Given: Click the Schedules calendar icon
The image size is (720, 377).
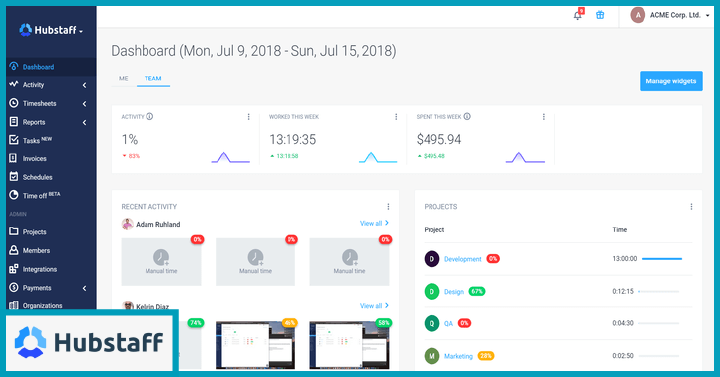Looking at the screenshot, I should pyautogui.click(x=14, y=176).
